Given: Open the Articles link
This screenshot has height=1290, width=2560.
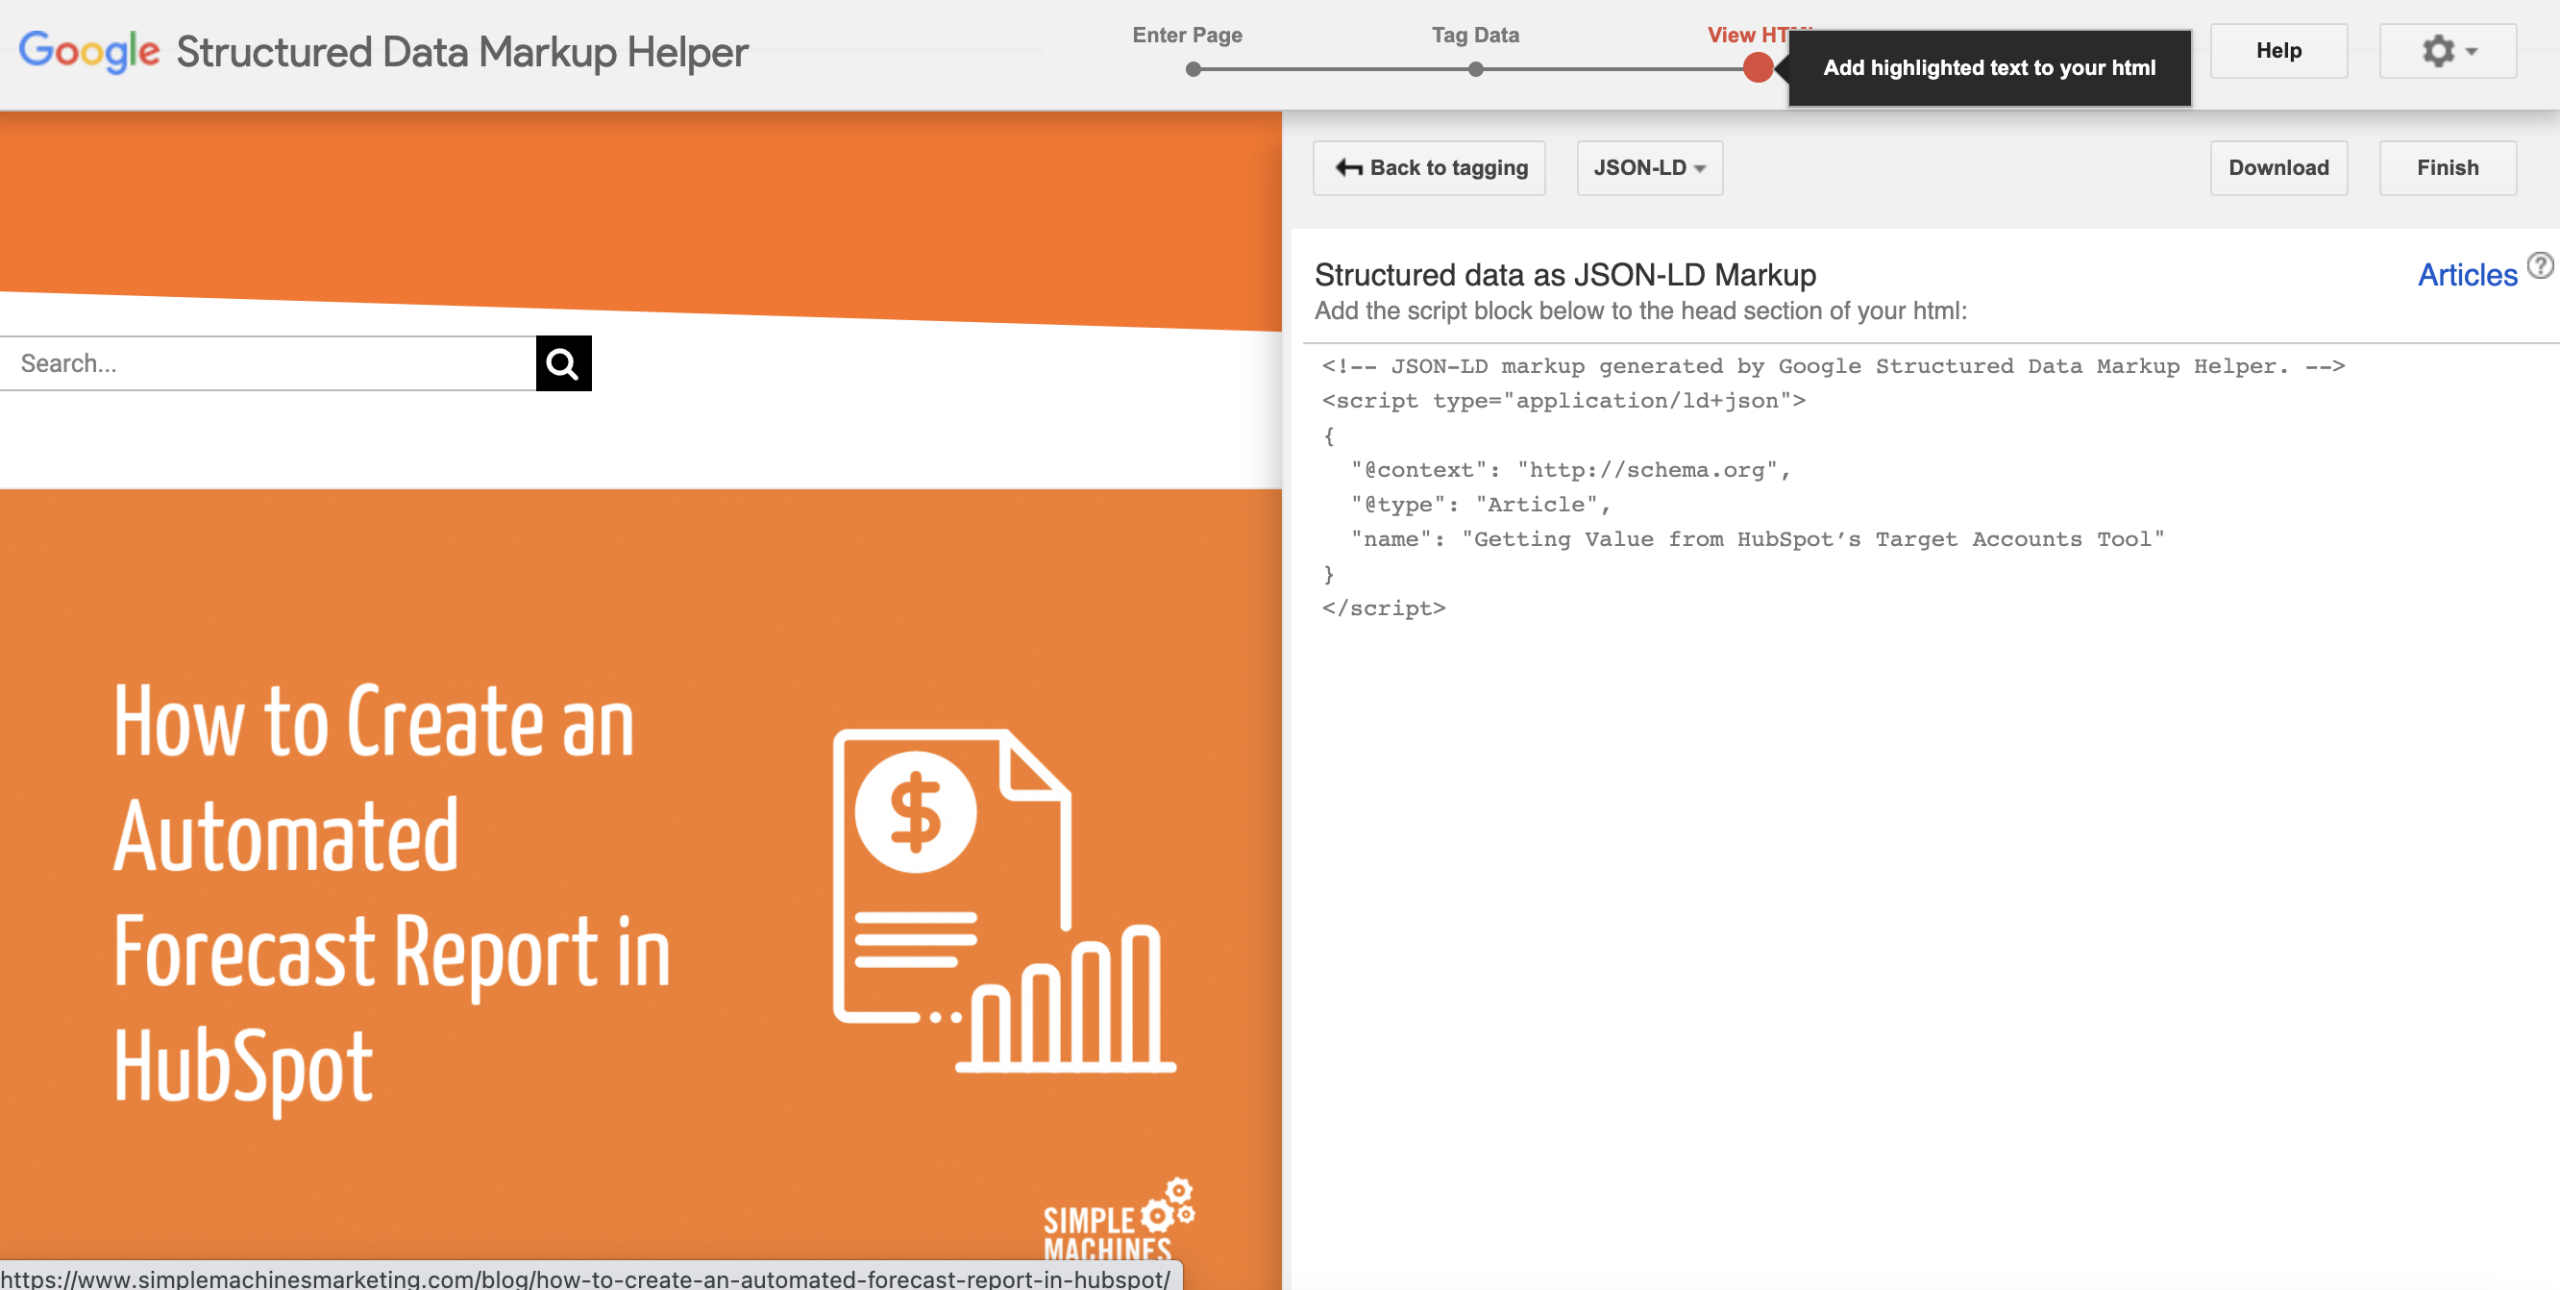Looking at the screenshot, I should click(x=2467, y=275).
